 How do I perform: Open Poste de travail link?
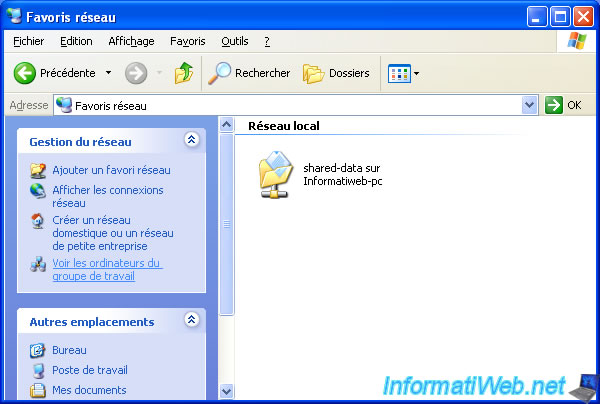[90, 370]
